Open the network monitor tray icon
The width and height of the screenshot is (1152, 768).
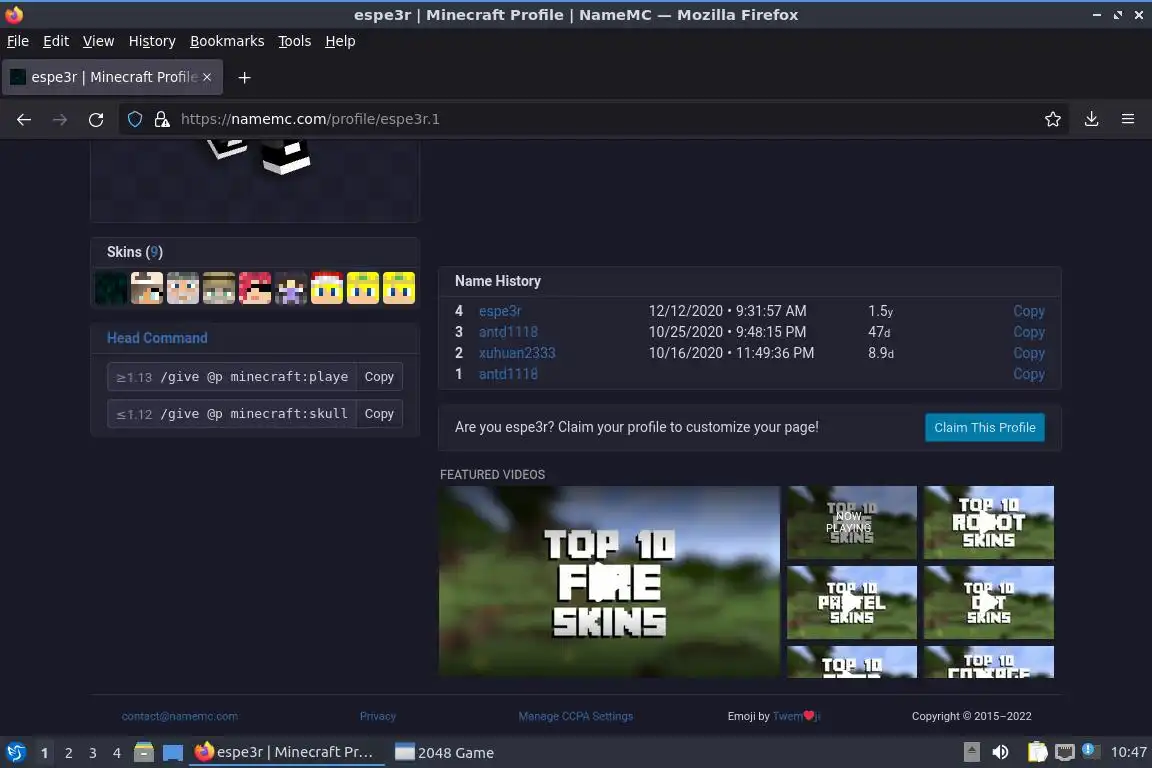pyautogui.click(x=1065, y=753)
